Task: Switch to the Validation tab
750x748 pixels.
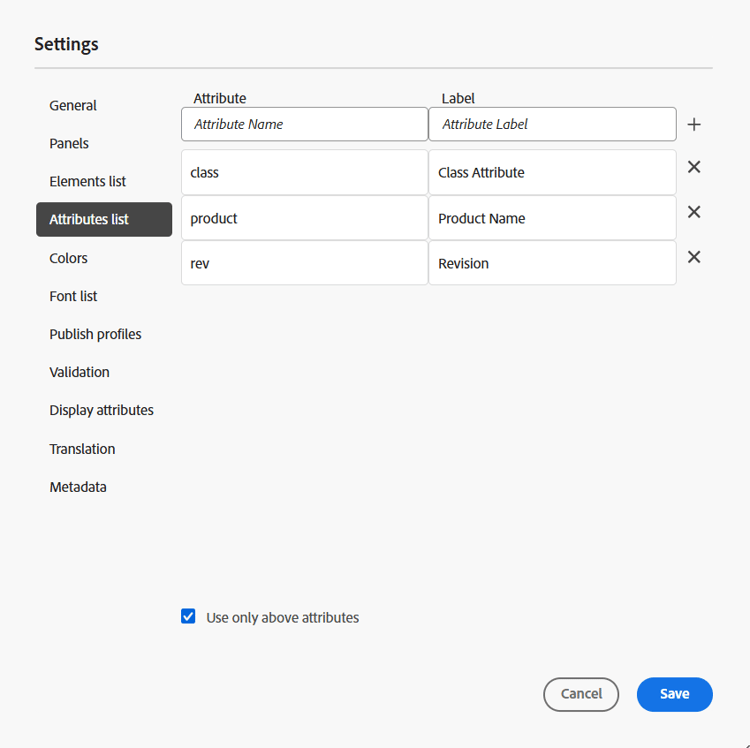Action: 79,372
